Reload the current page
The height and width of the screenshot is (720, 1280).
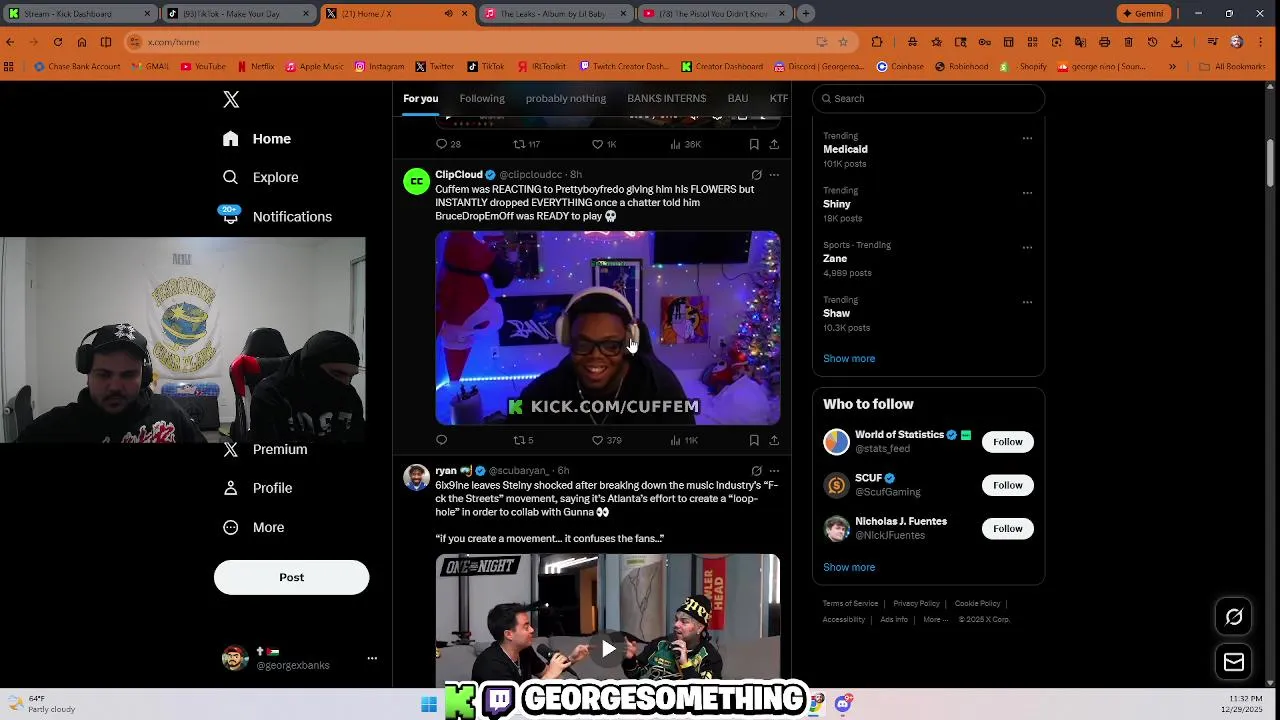point(58,42)
